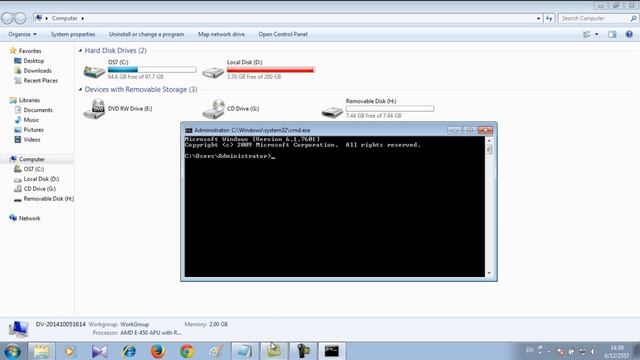Click the language indicator in system tray

point(529,350)
